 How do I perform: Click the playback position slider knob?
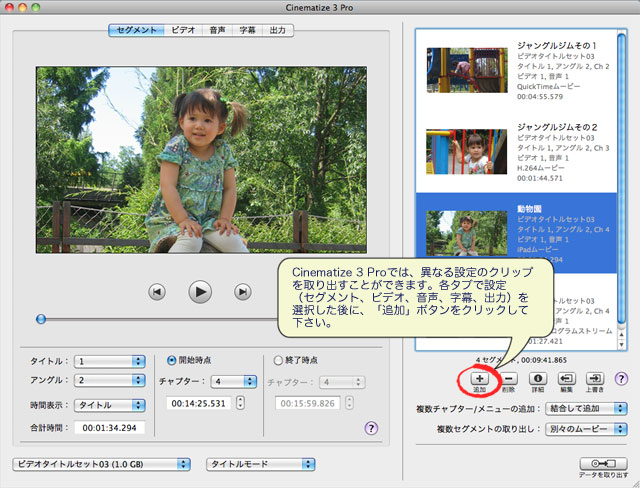41,319
